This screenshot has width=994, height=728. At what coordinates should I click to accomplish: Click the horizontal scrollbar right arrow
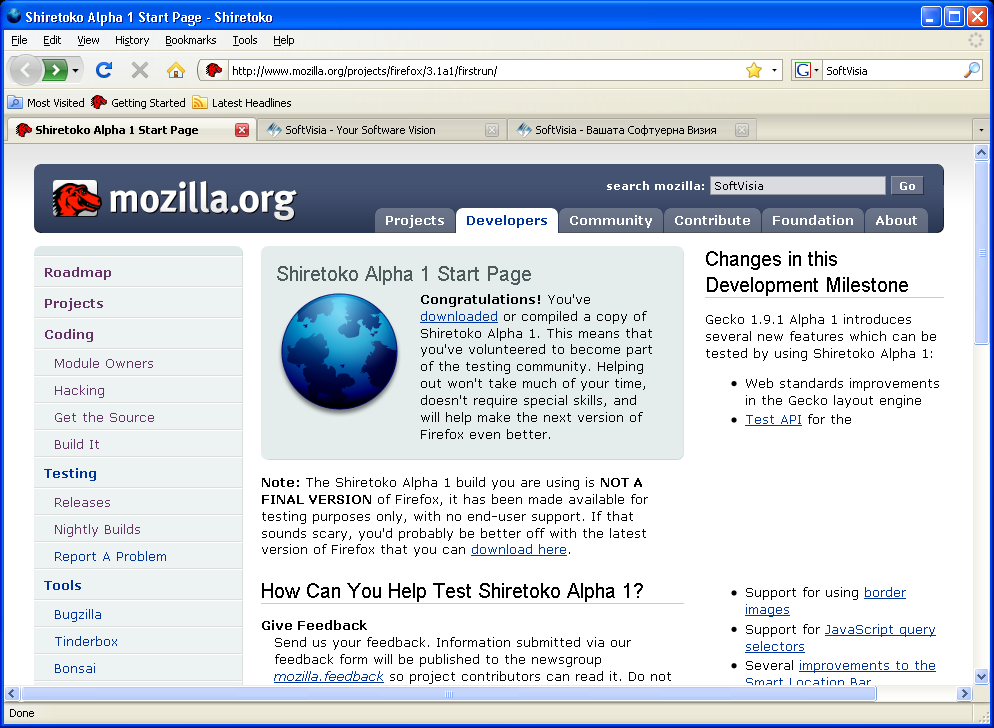pyautogui.click(x=964, y=694)
